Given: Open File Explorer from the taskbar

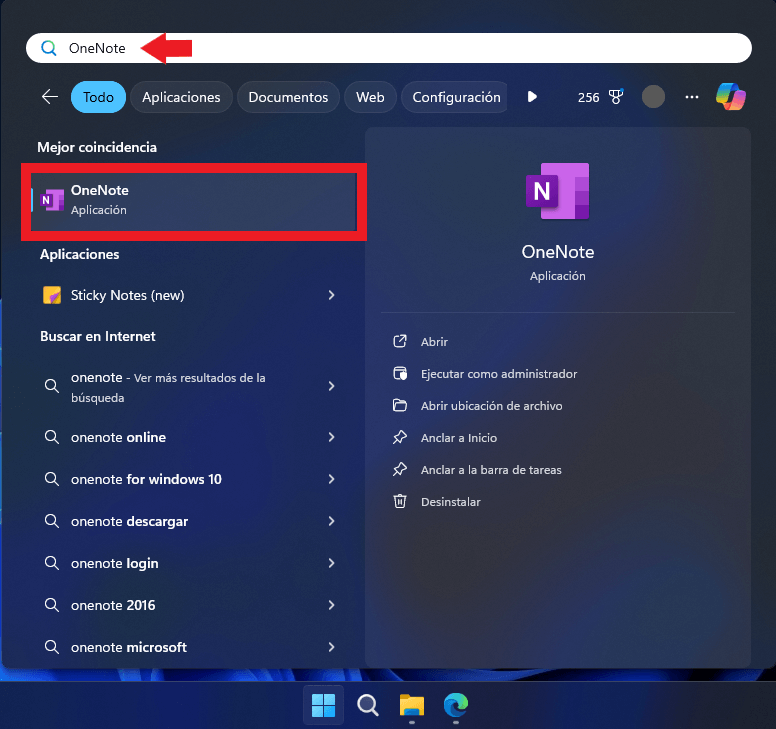Looking at the screenshot, I should point(412,705).
